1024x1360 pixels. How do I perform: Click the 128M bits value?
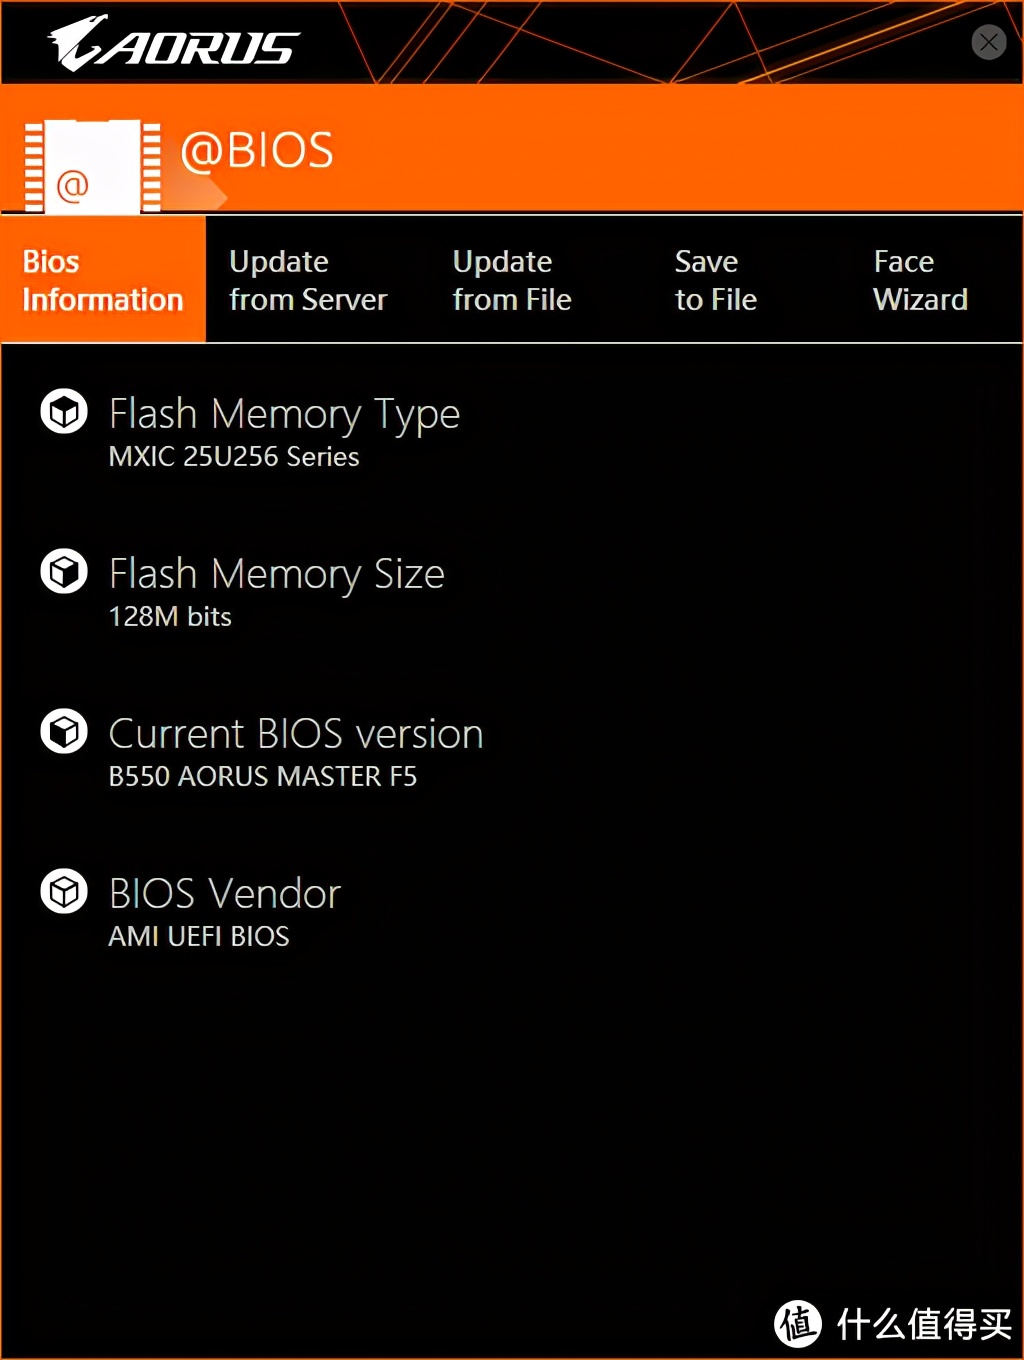tap(170, 617)
